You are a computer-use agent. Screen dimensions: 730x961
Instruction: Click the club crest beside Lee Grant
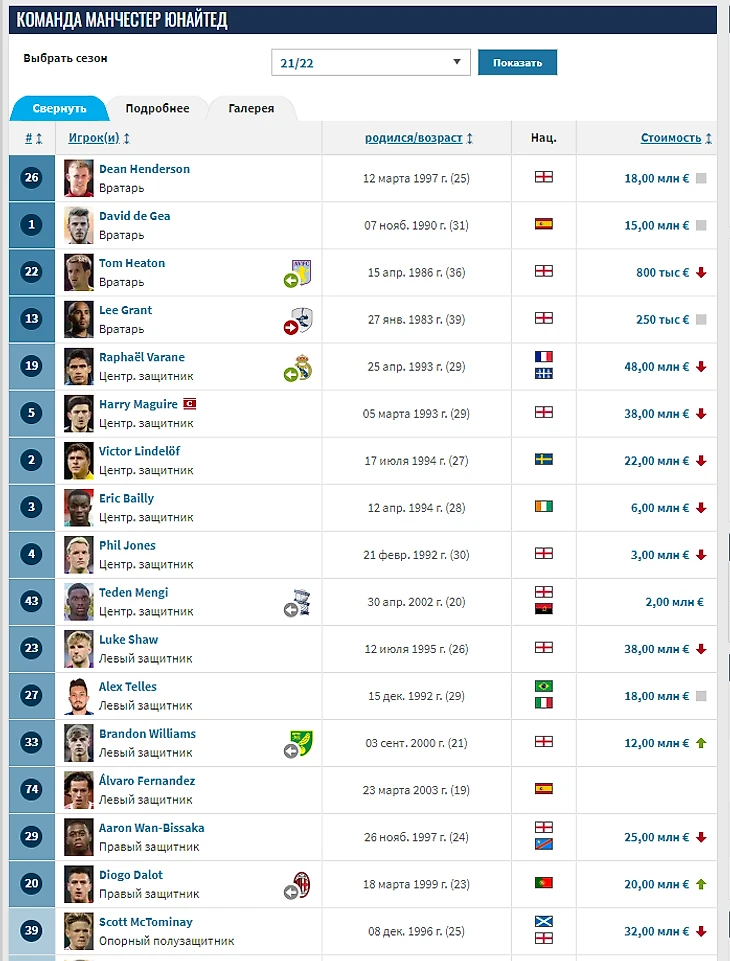(x=302, y=319)
